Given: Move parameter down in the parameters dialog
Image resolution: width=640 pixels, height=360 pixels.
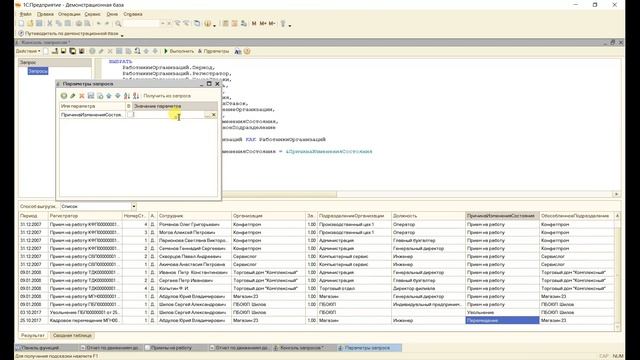Looking at the screenshot, I should tap(118, 96).
